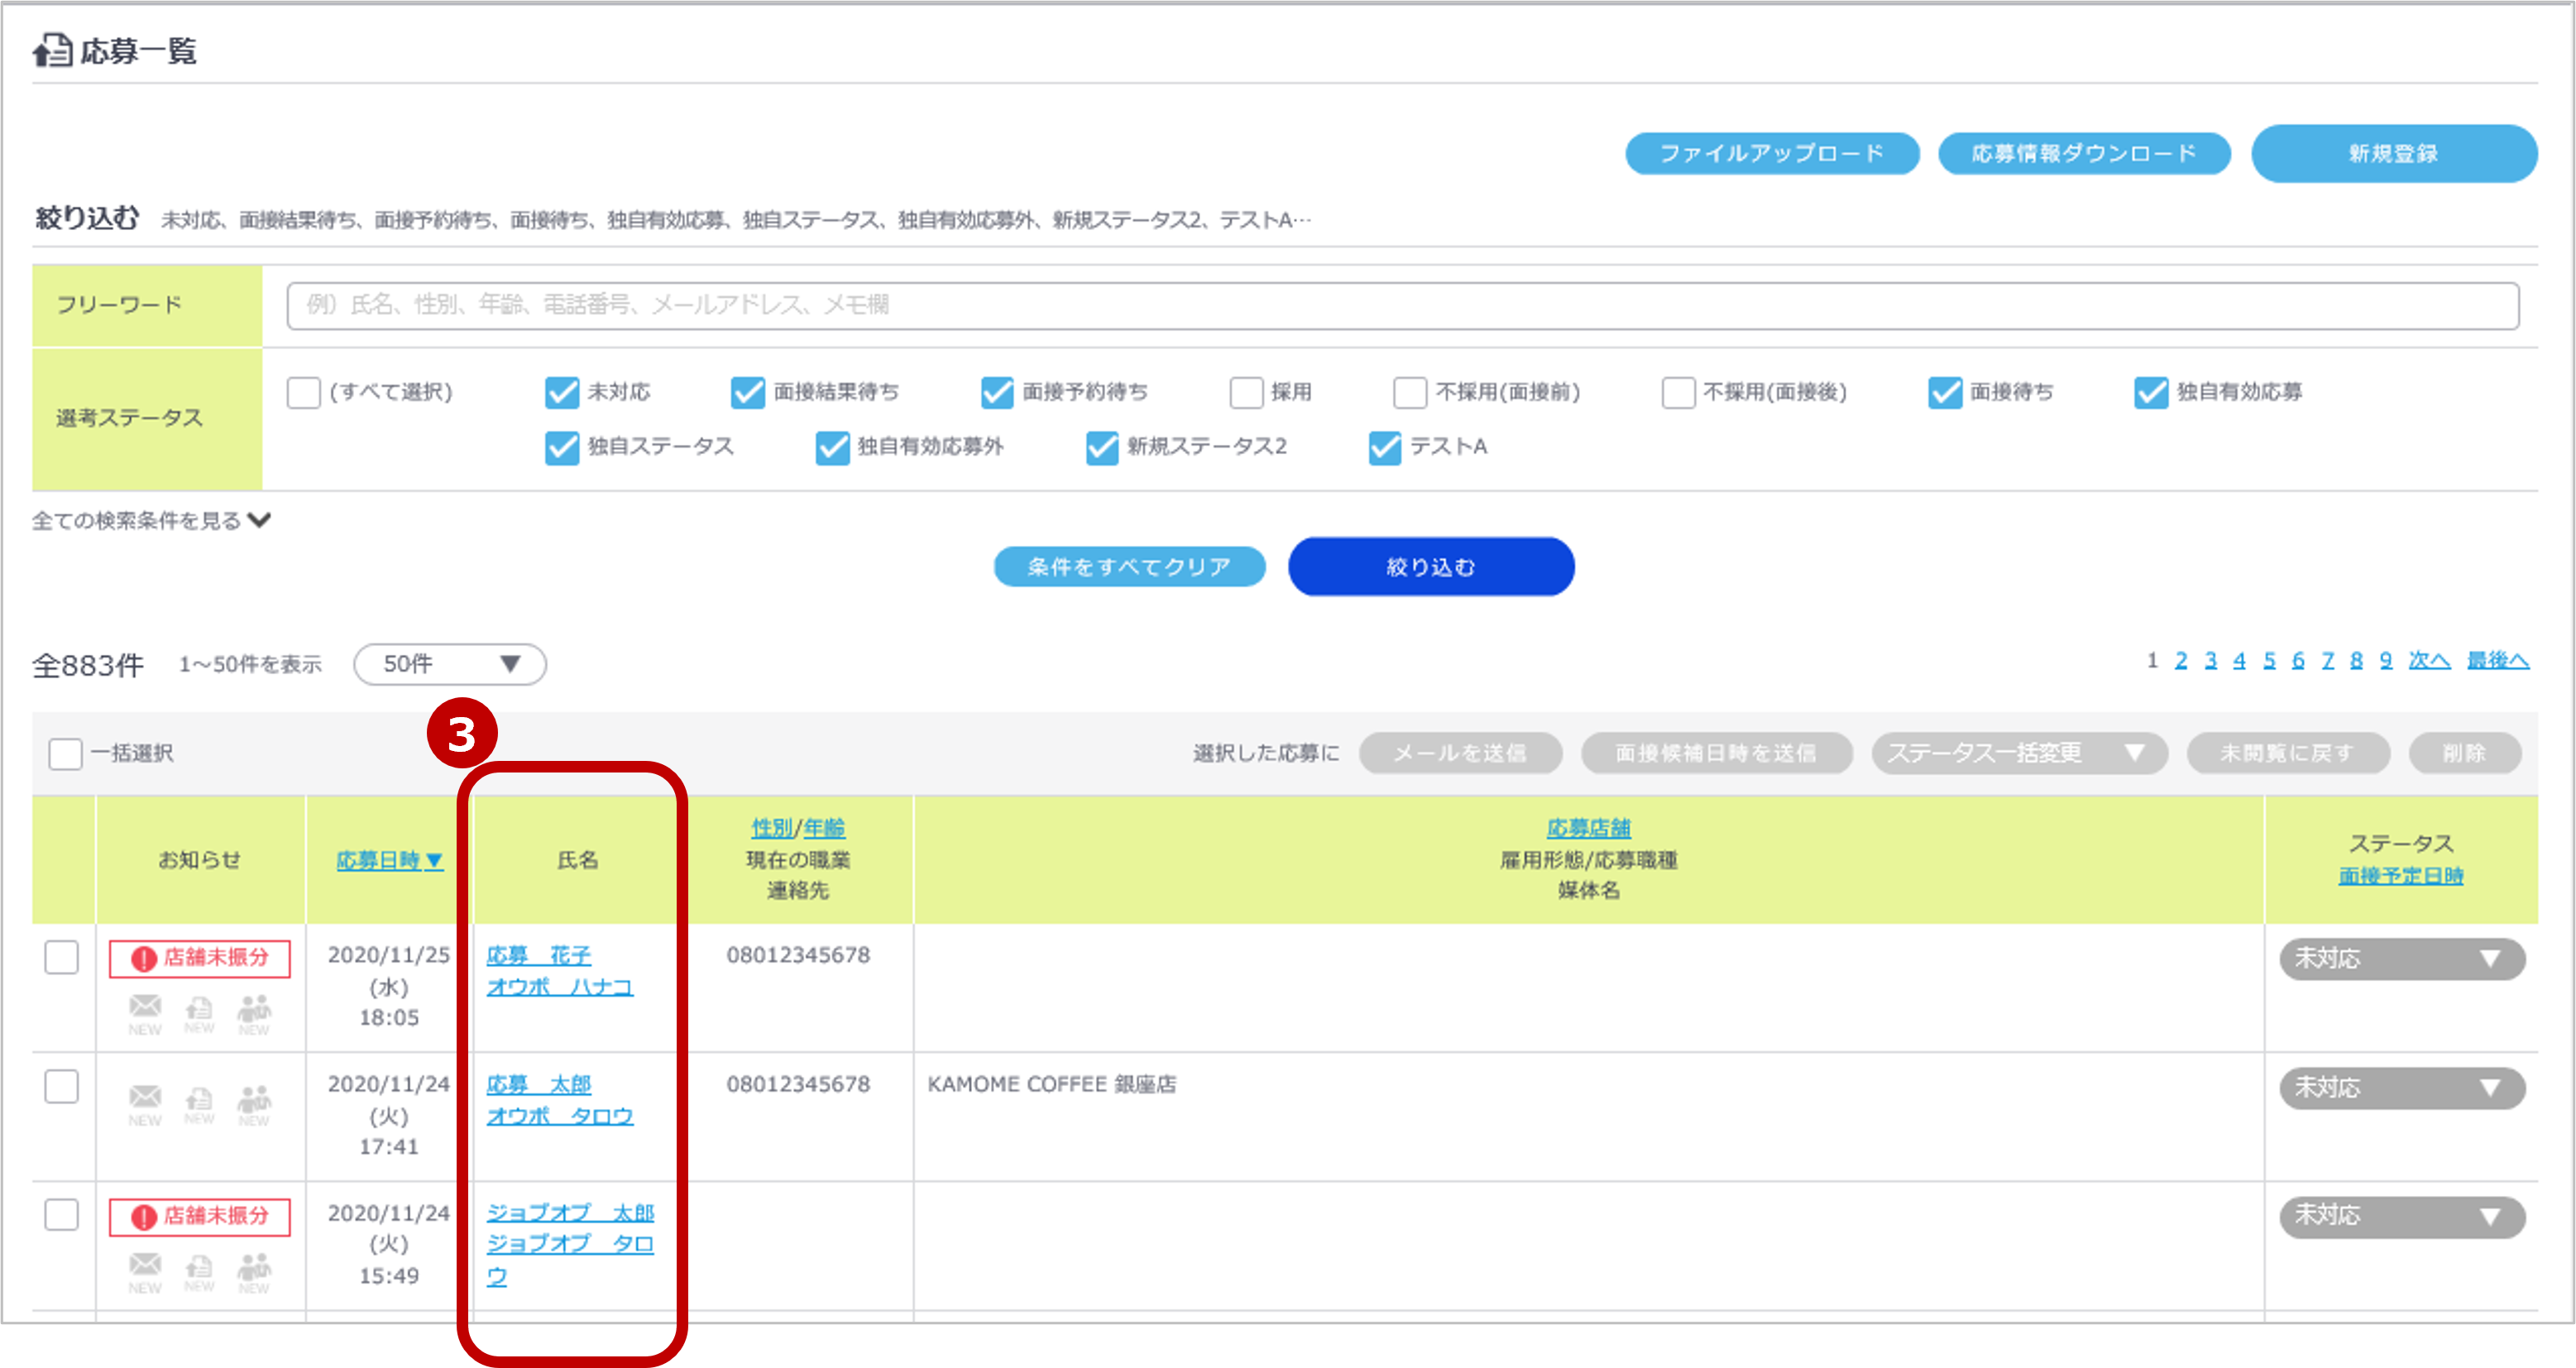2576x1368 pixels.
Task: Click 店舗未振分 alert badge in first row
Action: (x=200, y=958)
